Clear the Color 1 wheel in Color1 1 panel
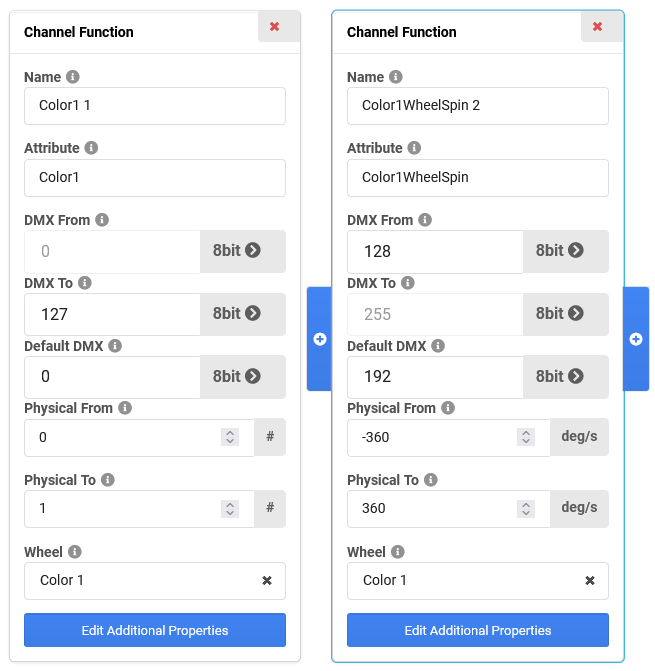 tap(267, 580)
